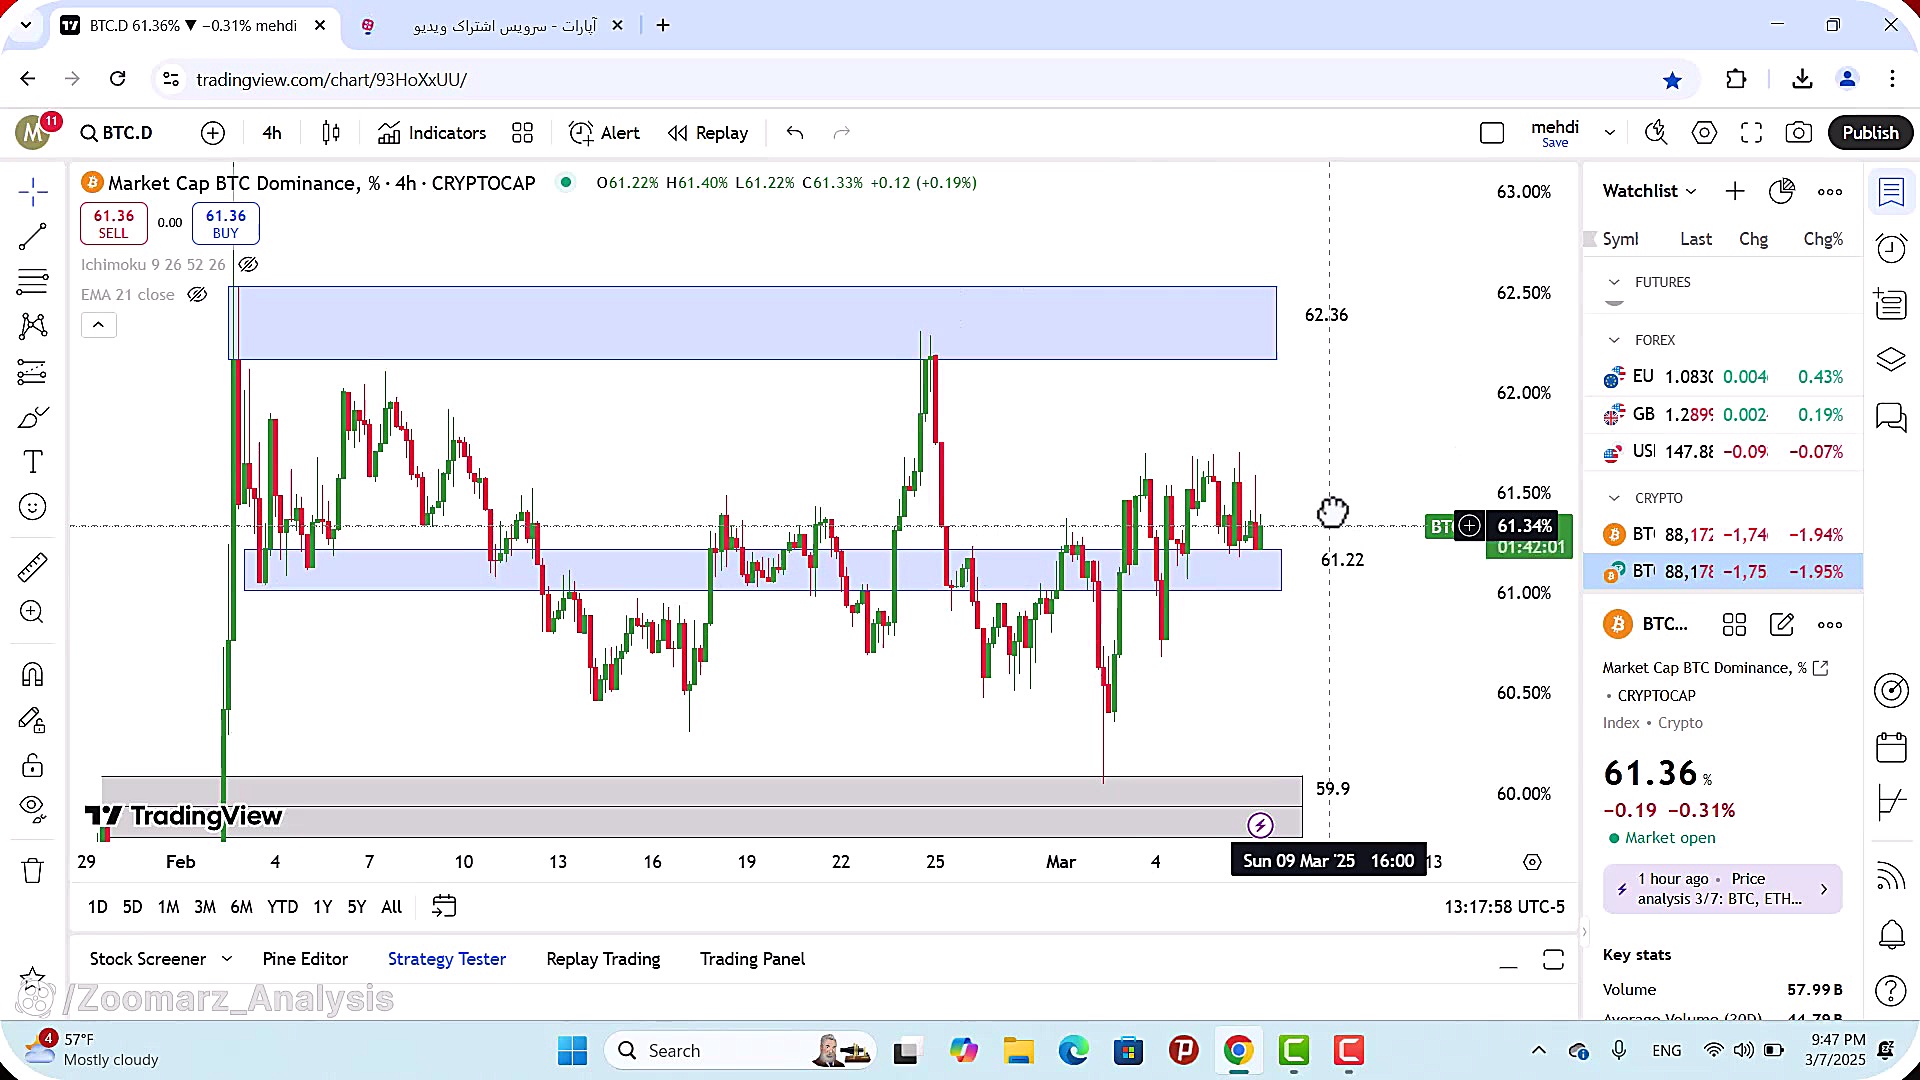Toggle hide all drawings eye icon

click(33, 808)
